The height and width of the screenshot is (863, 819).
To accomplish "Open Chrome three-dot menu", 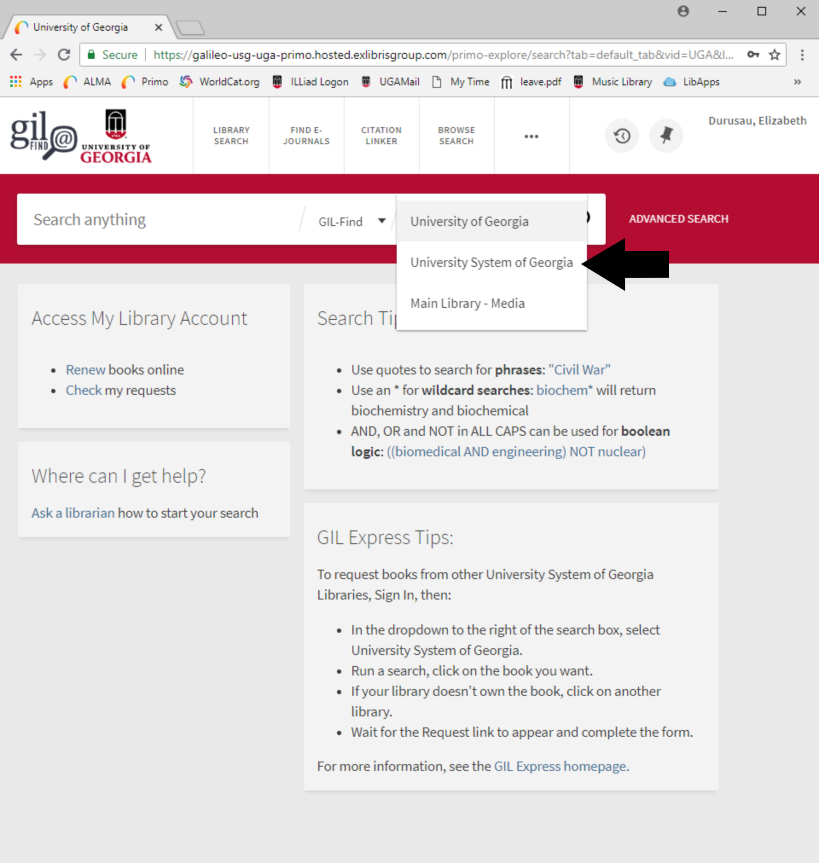I will (x=802, y=55).
